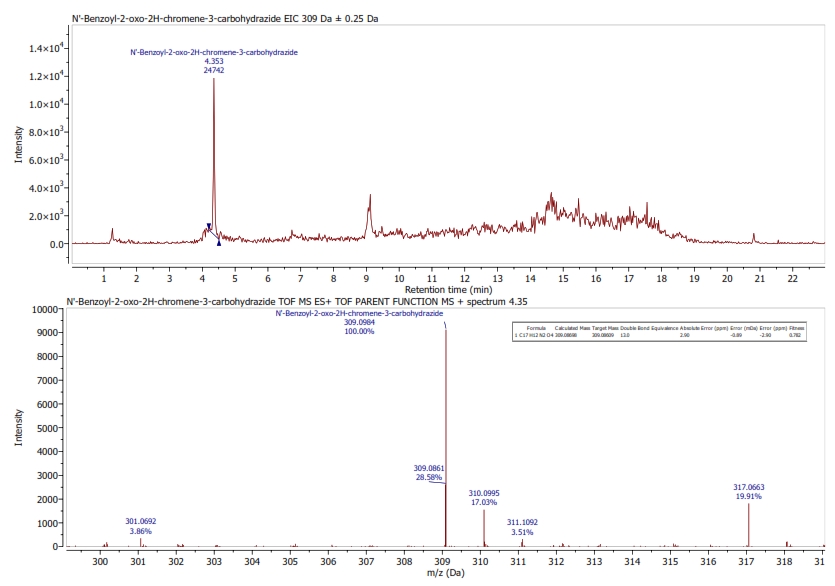Image resolution: width=835 pixels, height=586 pixels.
Task: Click the compound name above the 309 mass peak
Action: (359, 314)
